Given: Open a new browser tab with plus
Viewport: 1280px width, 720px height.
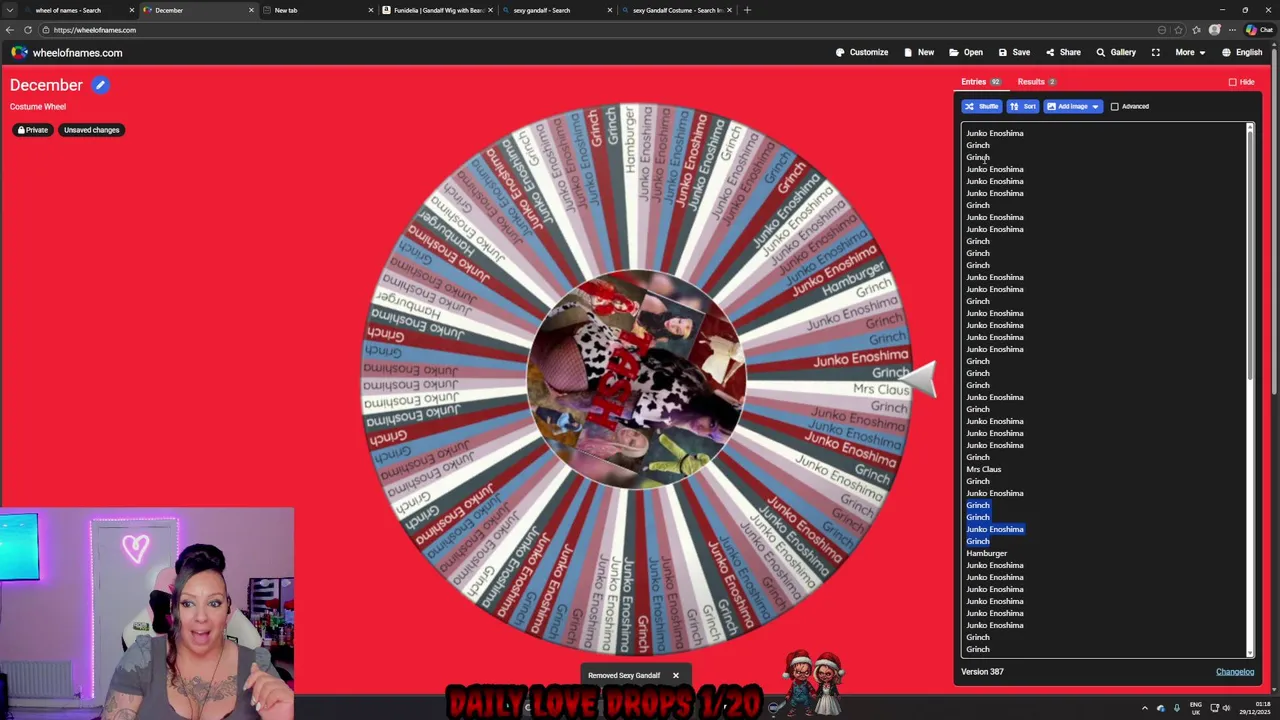Looking at the screenshot, I should click(747, 10).
